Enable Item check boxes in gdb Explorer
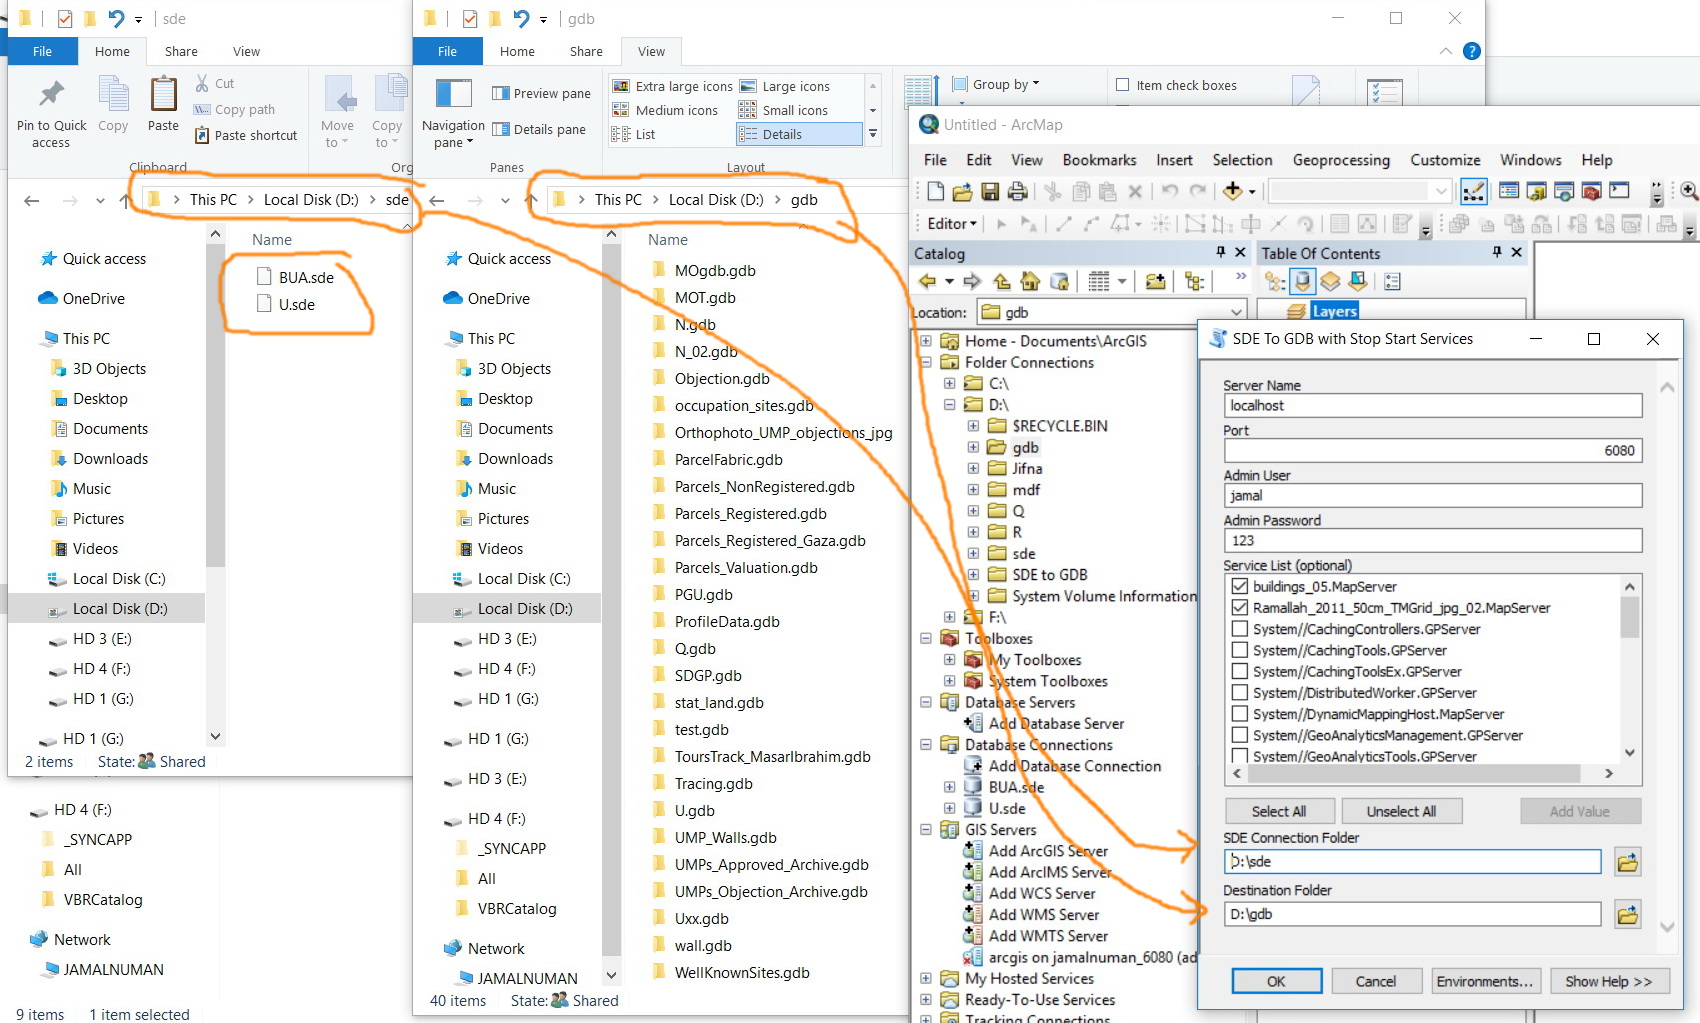 coord(1123,85)
